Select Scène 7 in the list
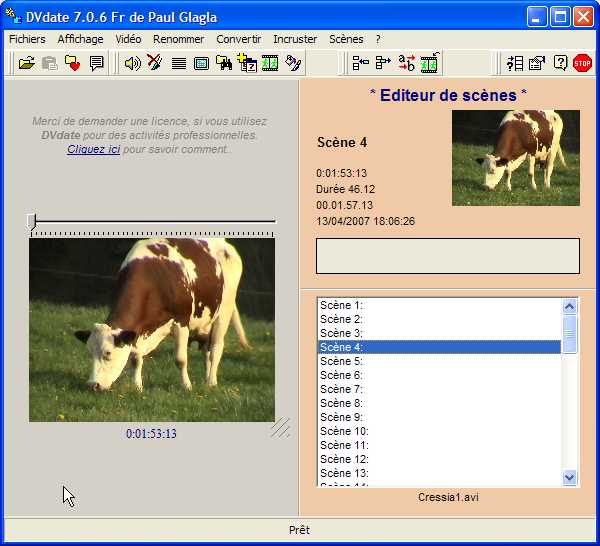Screen dimensions: 600x546 tap(439, 389)
